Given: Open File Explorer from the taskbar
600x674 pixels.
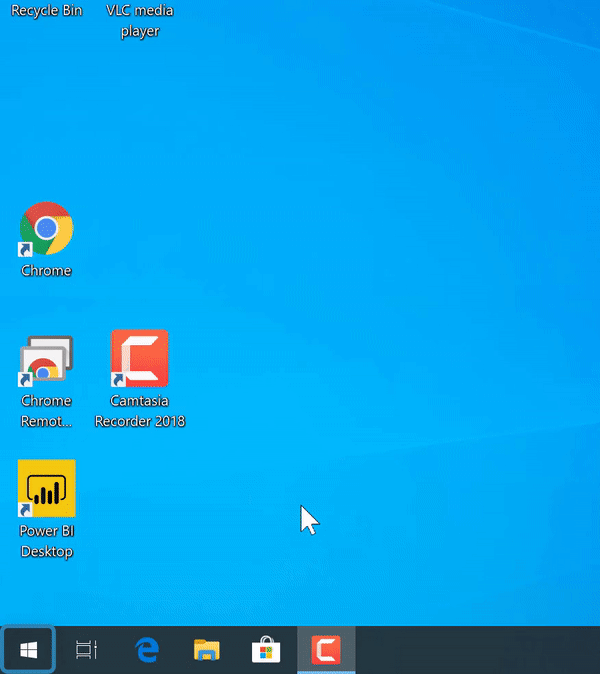Looking at the screenshot, I should click(207, 649).
